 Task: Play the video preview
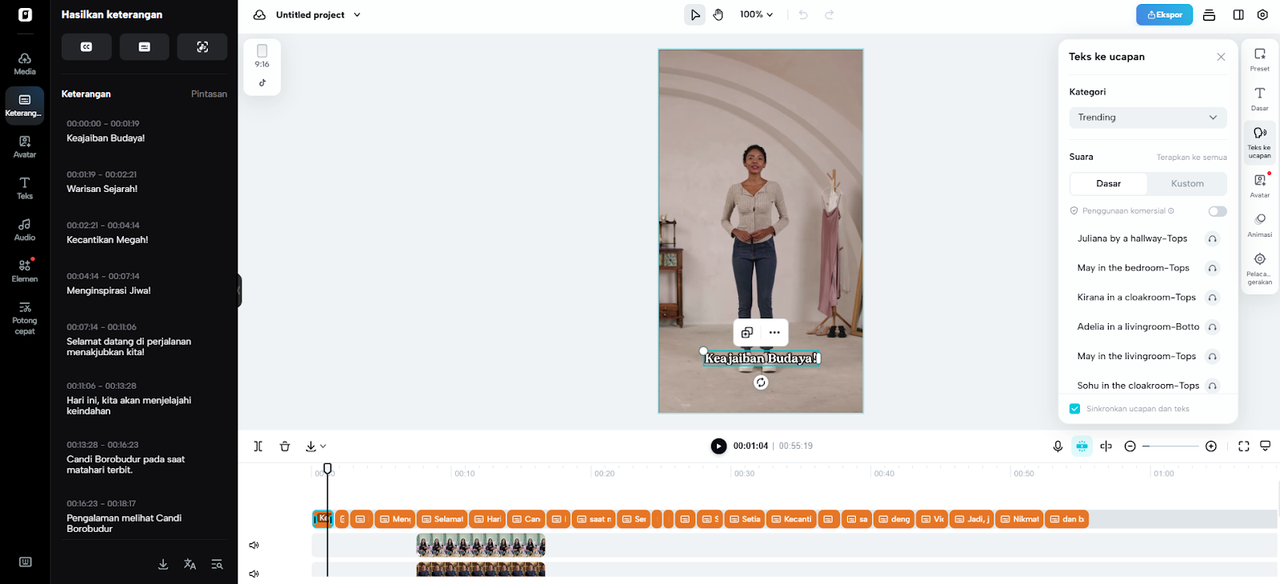718,446
